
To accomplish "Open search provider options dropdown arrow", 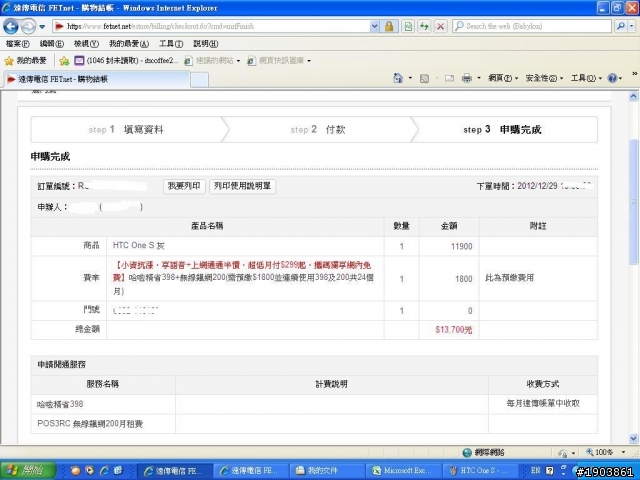I will 631,27.
